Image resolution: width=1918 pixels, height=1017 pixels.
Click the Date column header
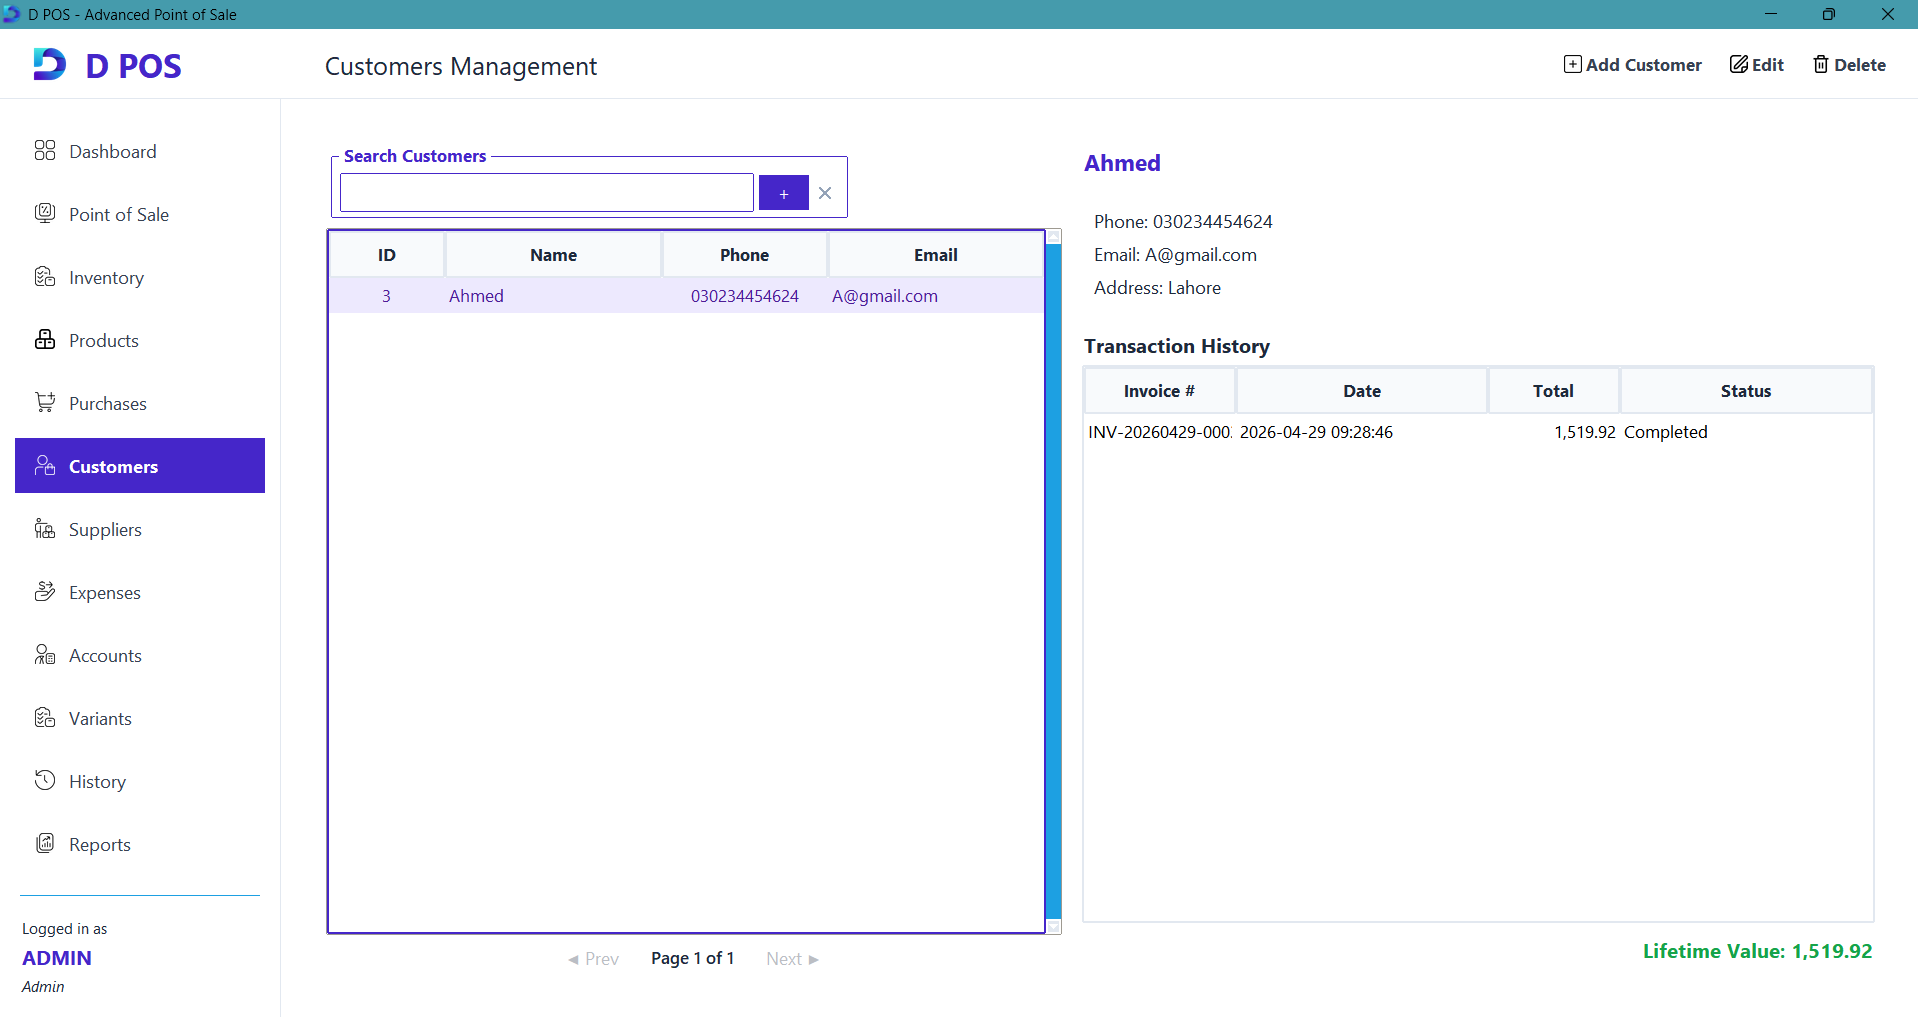1362,391
